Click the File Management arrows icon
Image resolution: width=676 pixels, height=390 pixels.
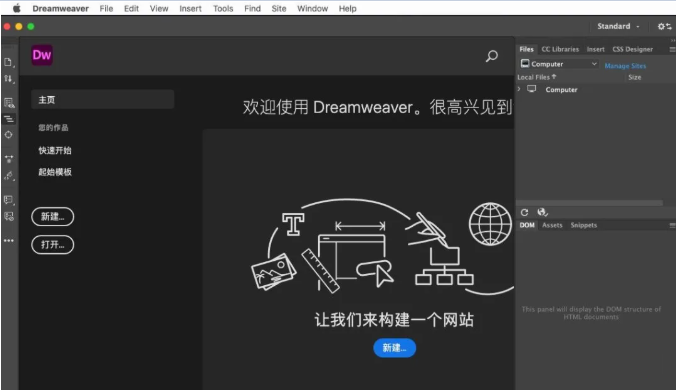click(x=9, y=79)
